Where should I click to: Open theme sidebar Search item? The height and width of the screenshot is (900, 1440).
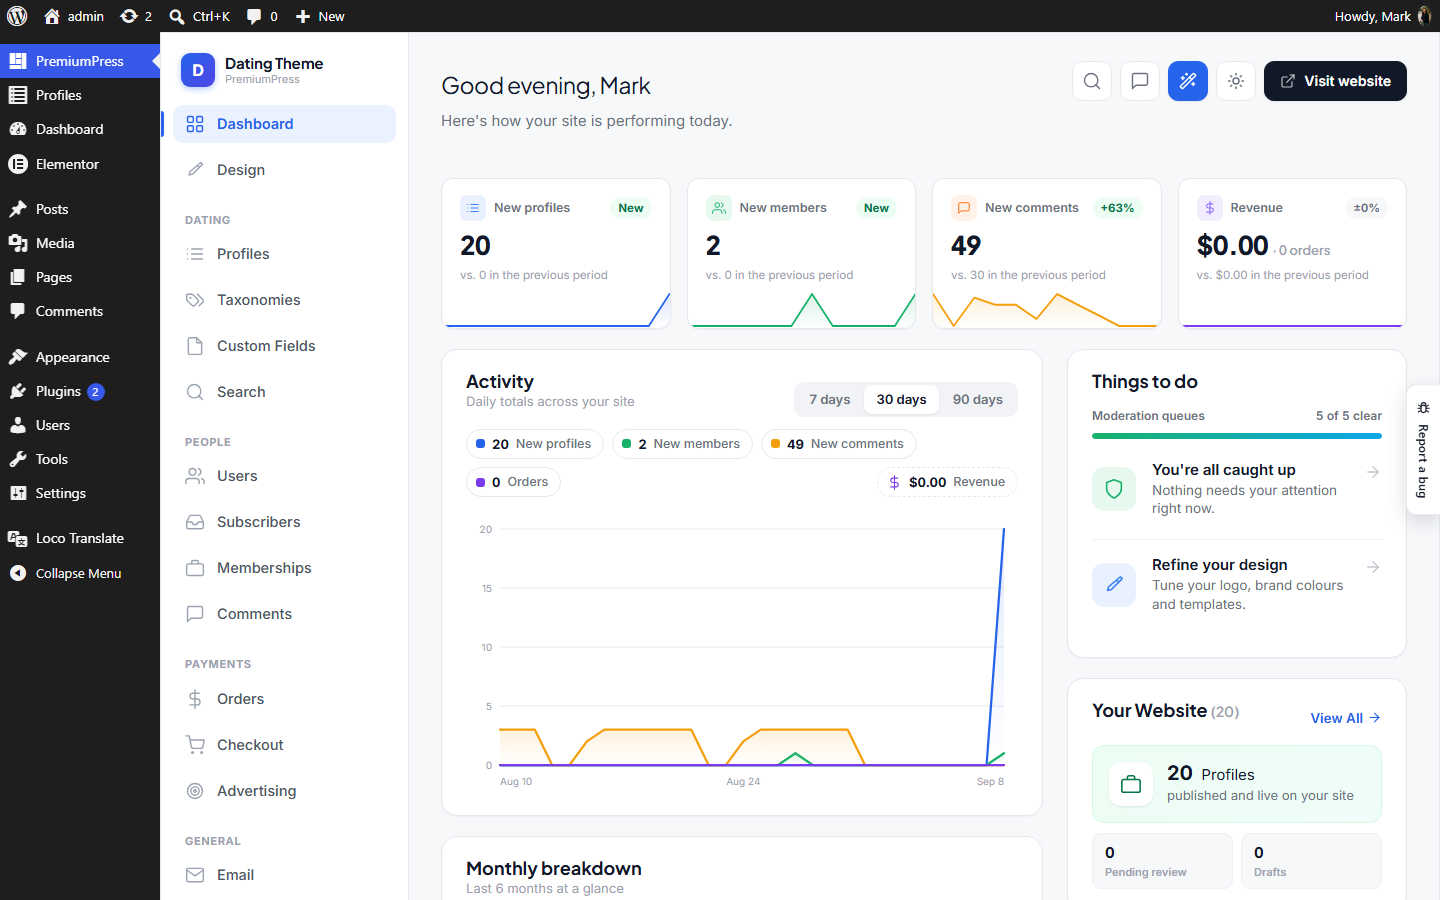click(x=284, y=392)
